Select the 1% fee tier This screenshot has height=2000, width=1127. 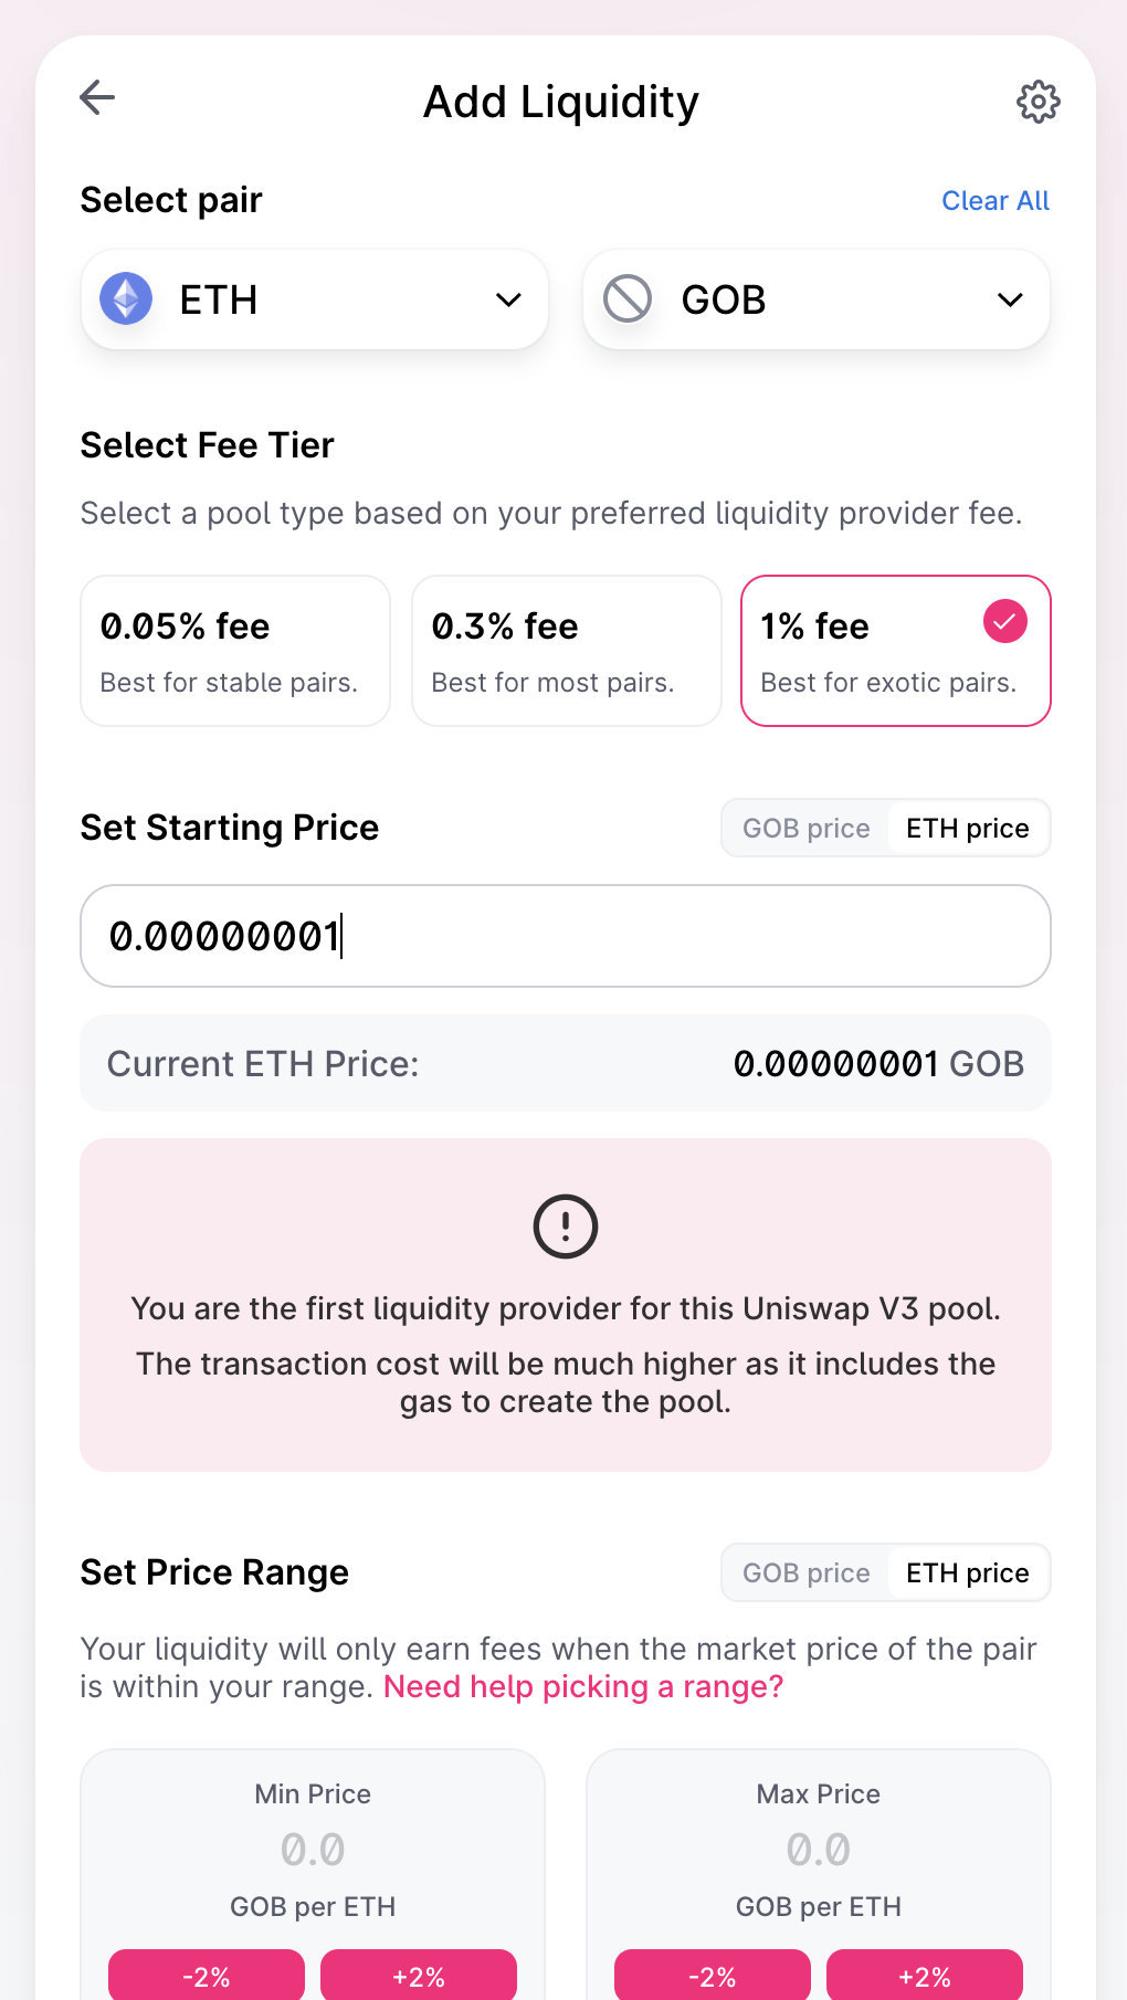(895, 650)
